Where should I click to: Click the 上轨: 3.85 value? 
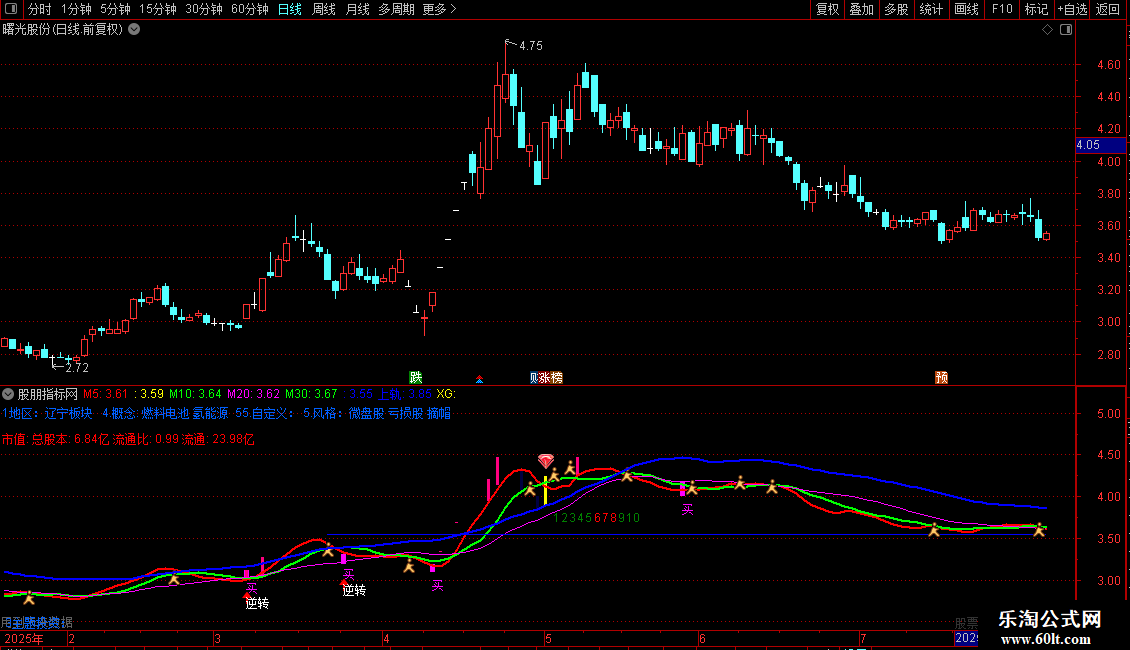[405, 394]
